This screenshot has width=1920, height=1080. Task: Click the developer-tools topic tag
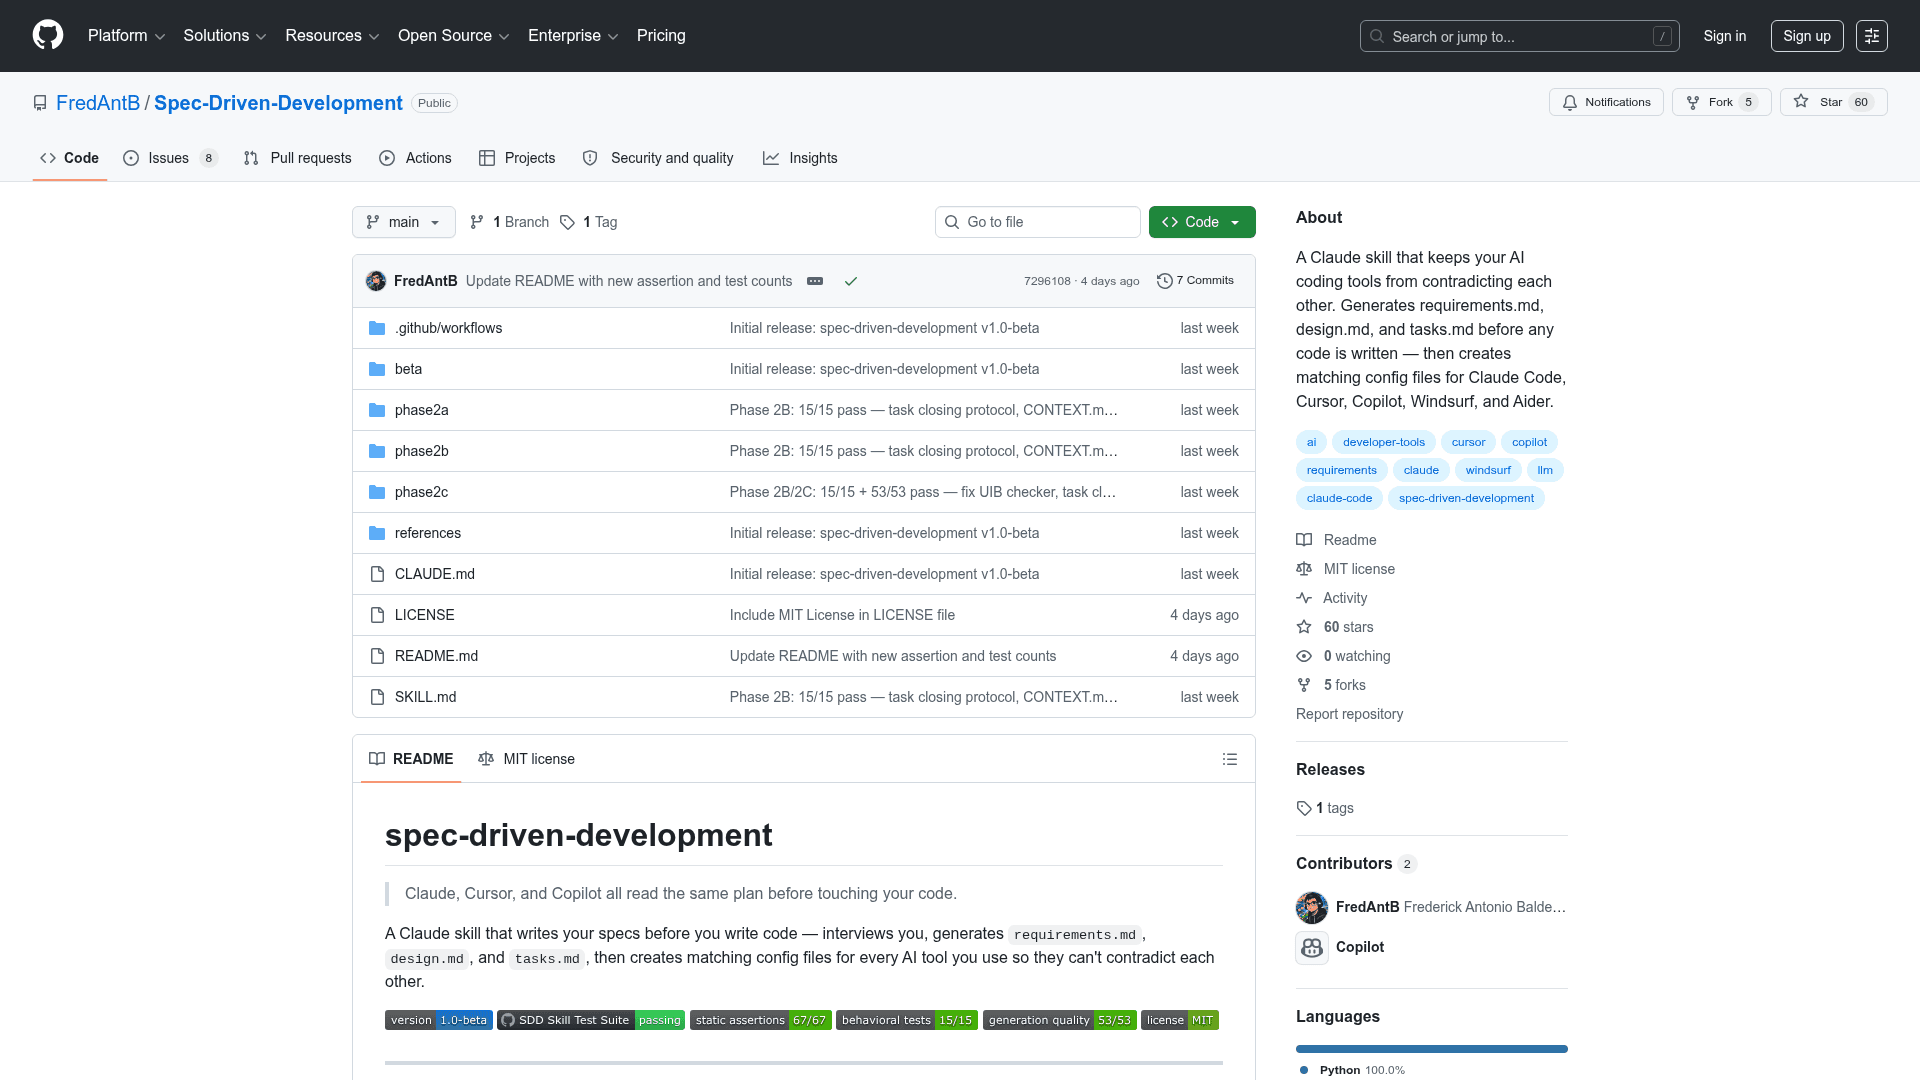(x=1384, y=442)
